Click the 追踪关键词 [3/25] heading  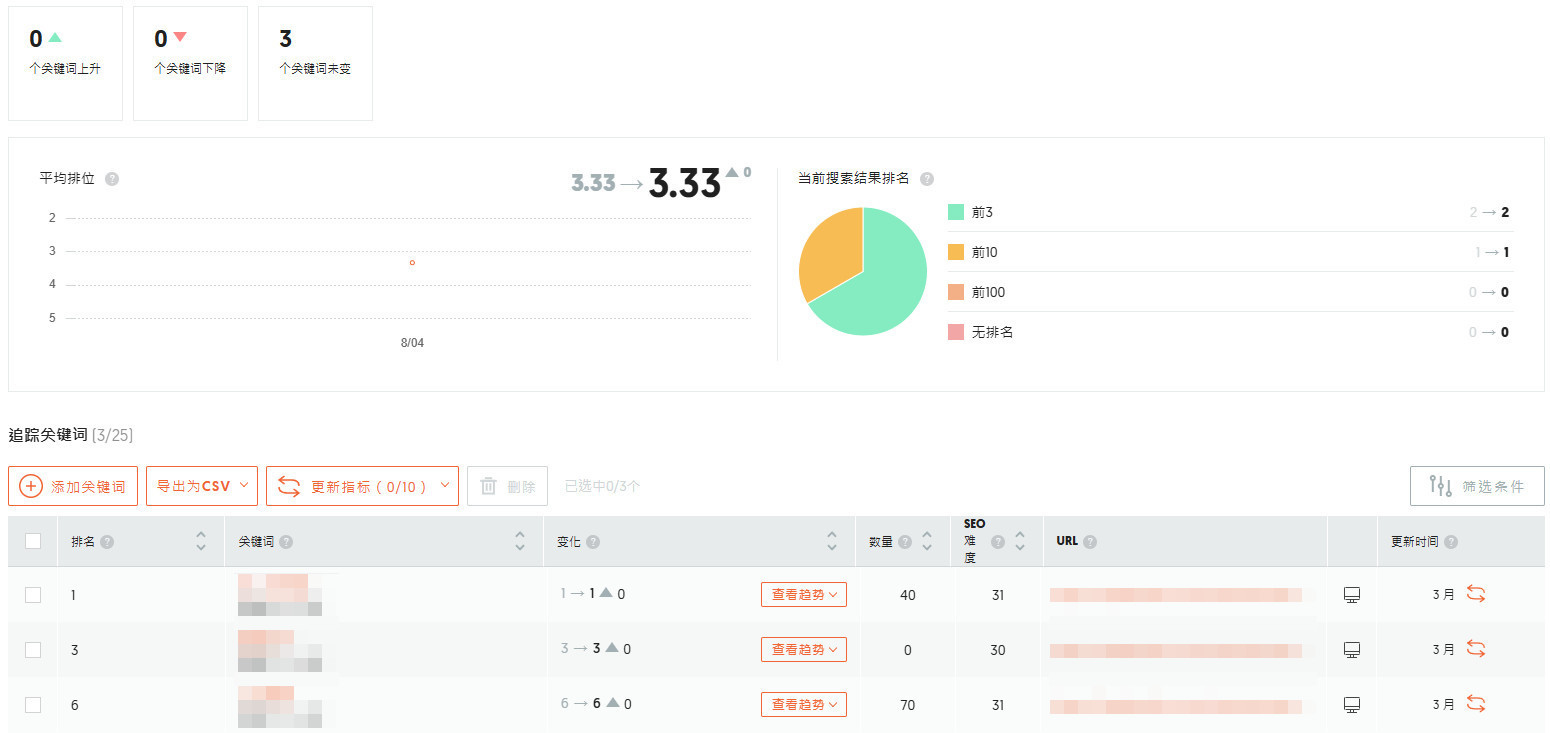(71, 435)
